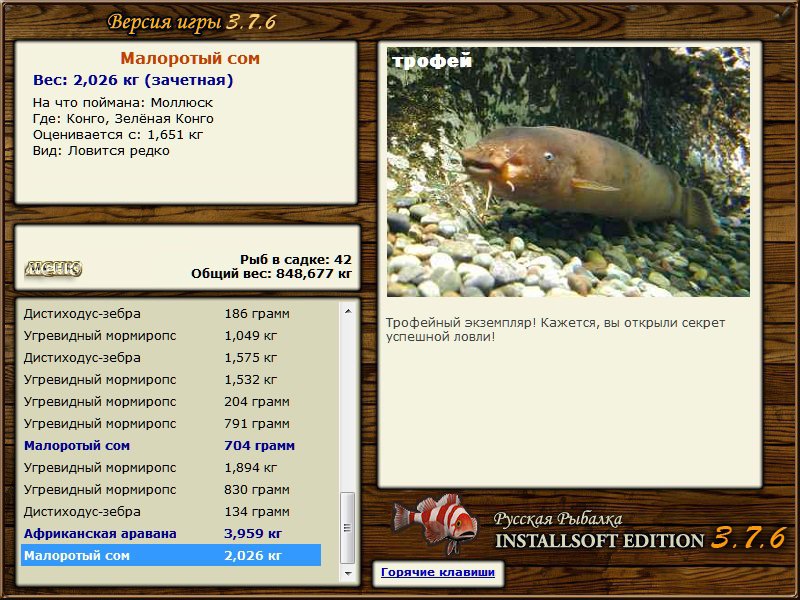
Task: Select Угревидный мормиропс 204 грамм row
Action: [171, 402]
